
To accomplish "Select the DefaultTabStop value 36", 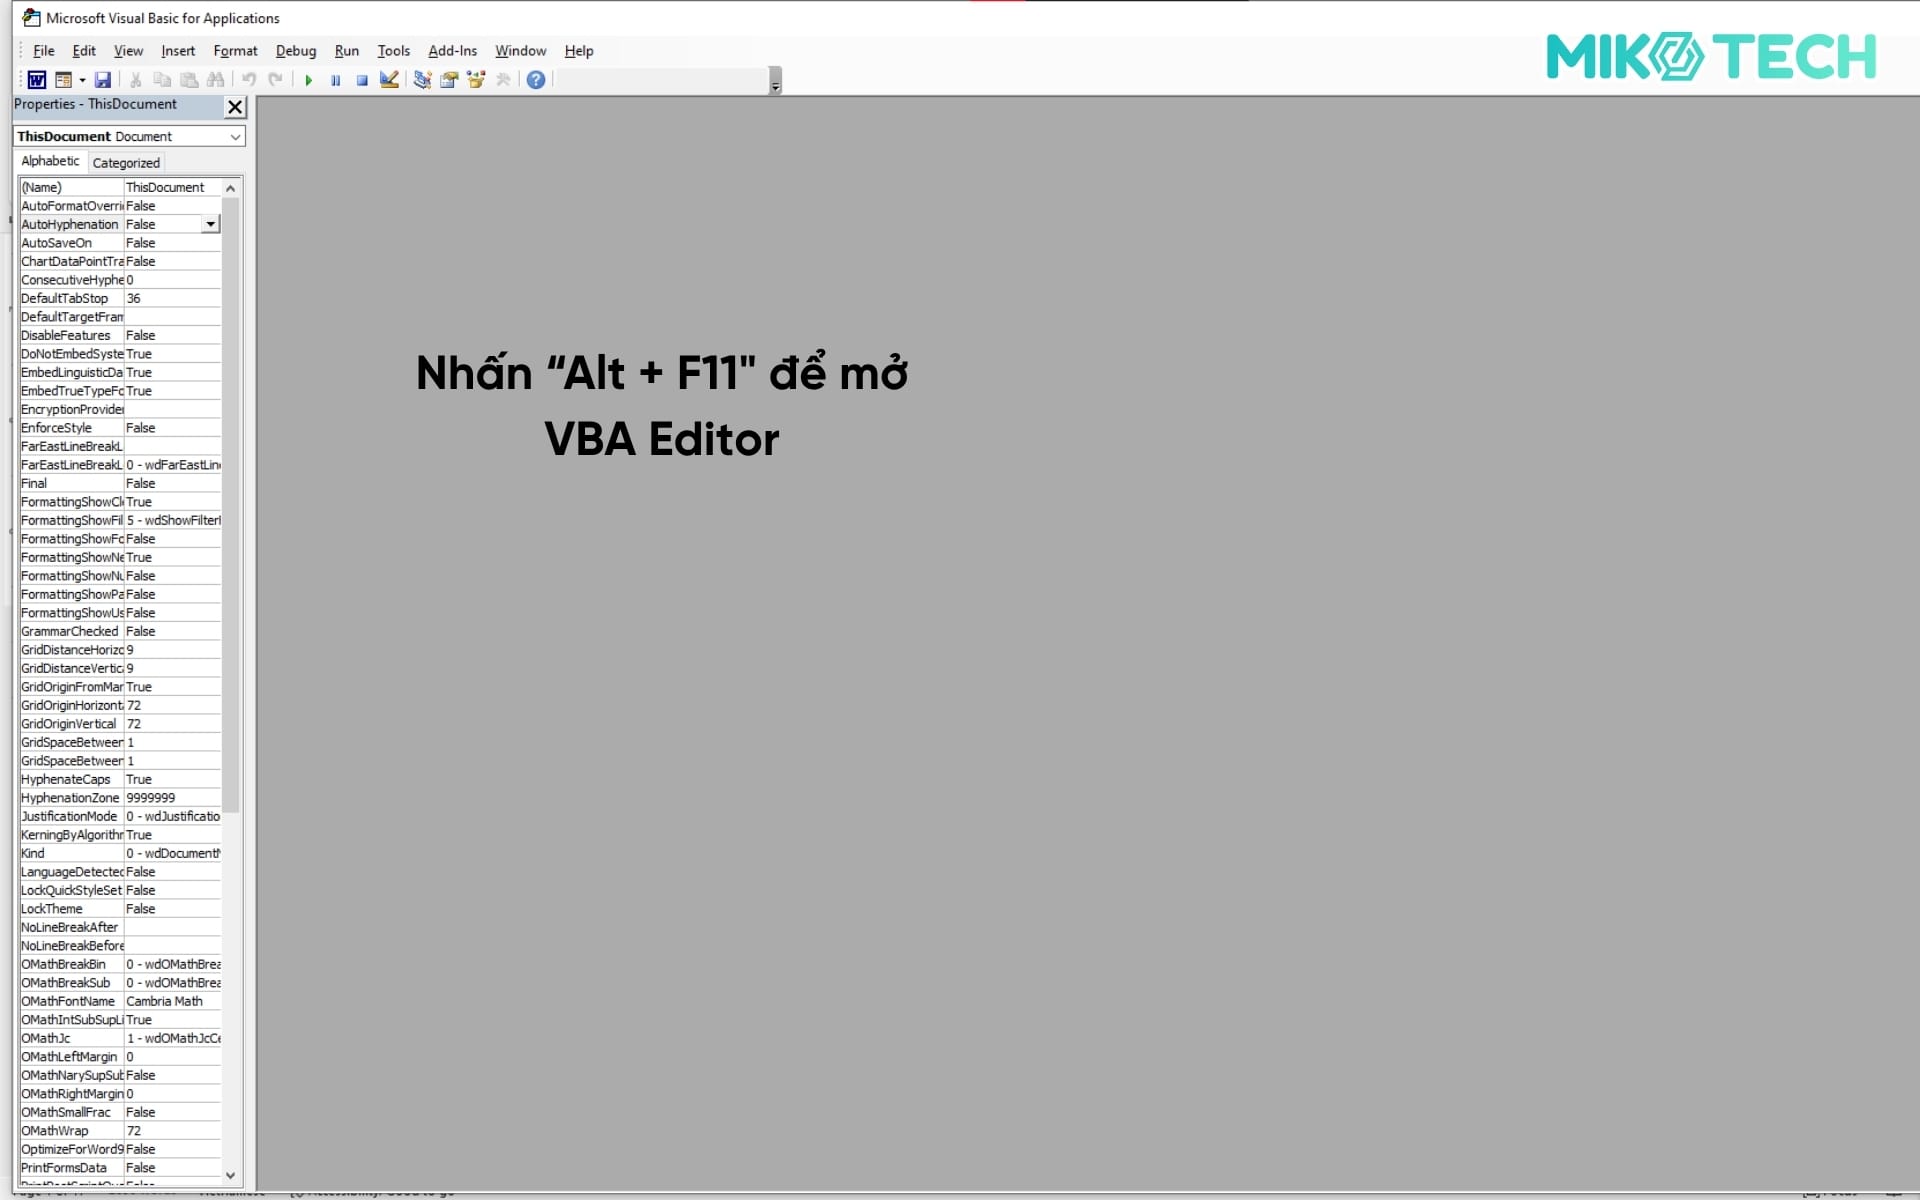I will (x=172, y=299).
